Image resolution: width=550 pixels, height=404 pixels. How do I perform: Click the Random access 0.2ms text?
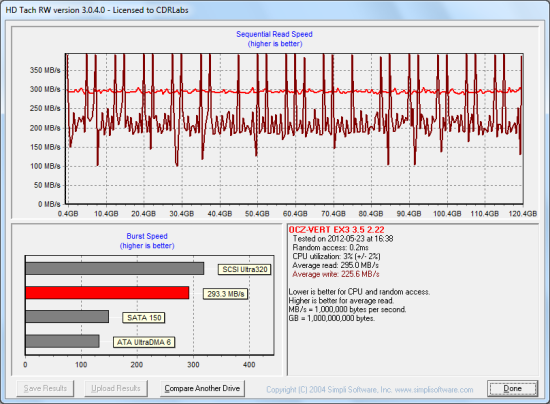point(330,248)
